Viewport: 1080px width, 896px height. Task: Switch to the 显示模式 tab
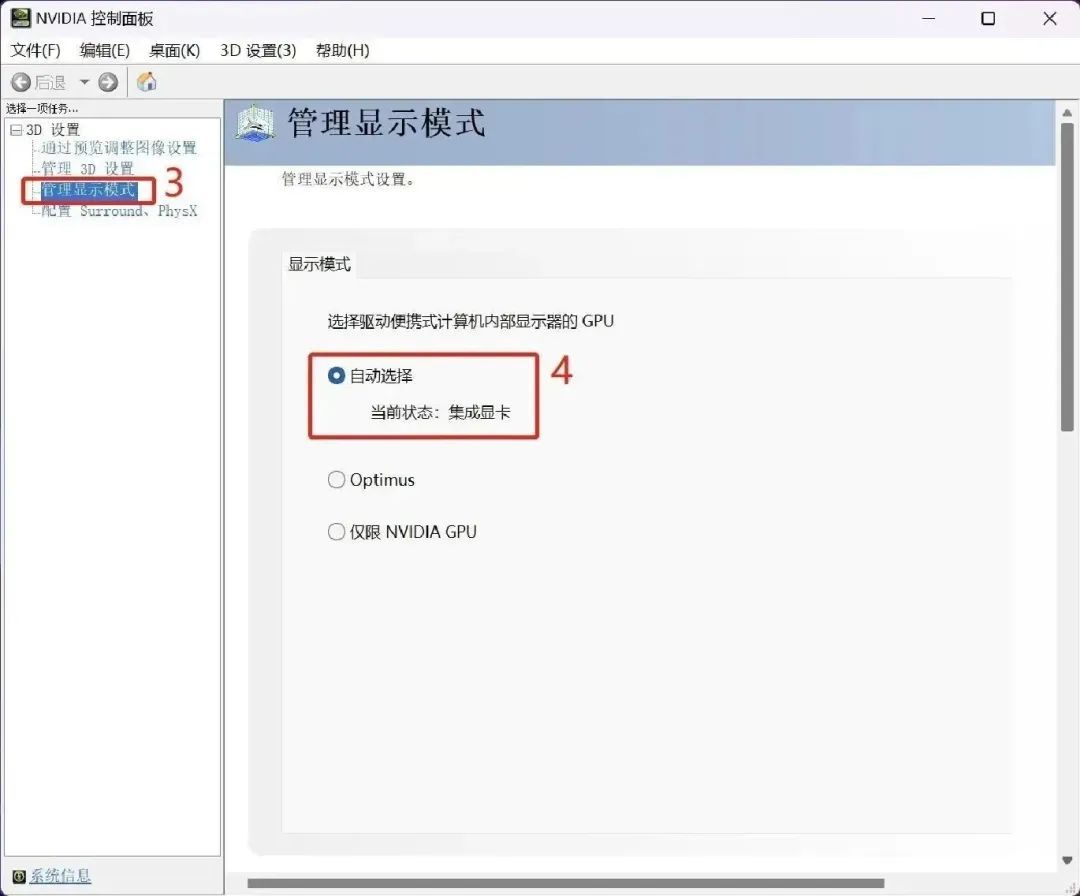point(319,264)
